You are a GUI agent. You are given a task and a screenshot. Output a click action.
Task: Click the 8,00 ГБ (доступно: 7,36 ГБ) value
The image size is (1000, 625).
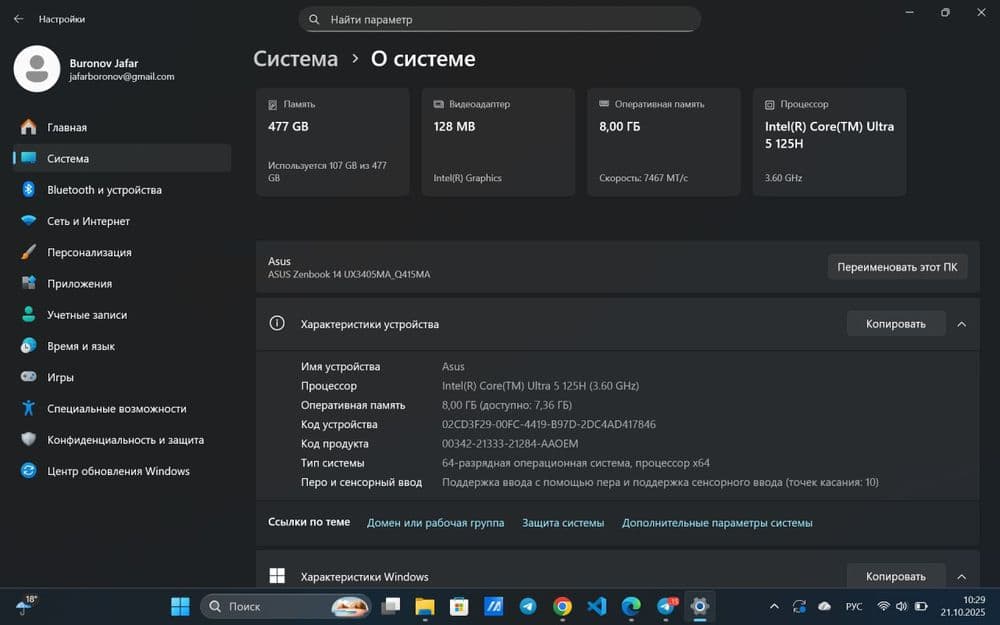click(x=507, y=405)
